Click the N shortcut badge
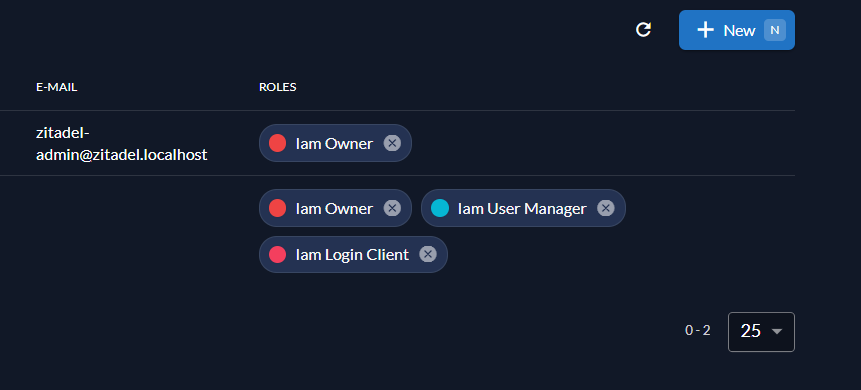The width and height of the screenshot is (861, 390). tap(775, 30)
